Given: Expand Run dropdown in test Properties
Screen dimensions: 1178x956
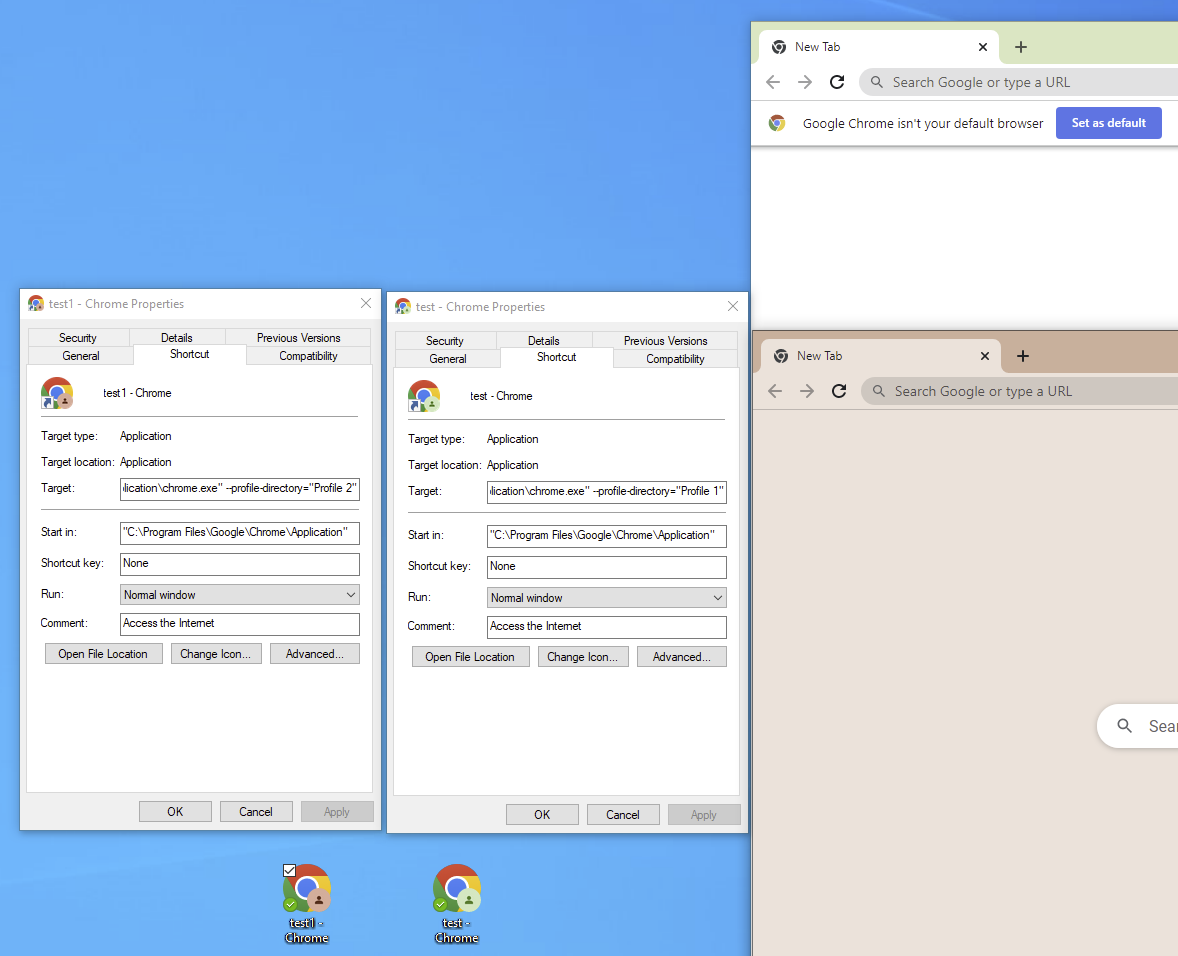Looking at the screenshot, I should click(606, 598).
